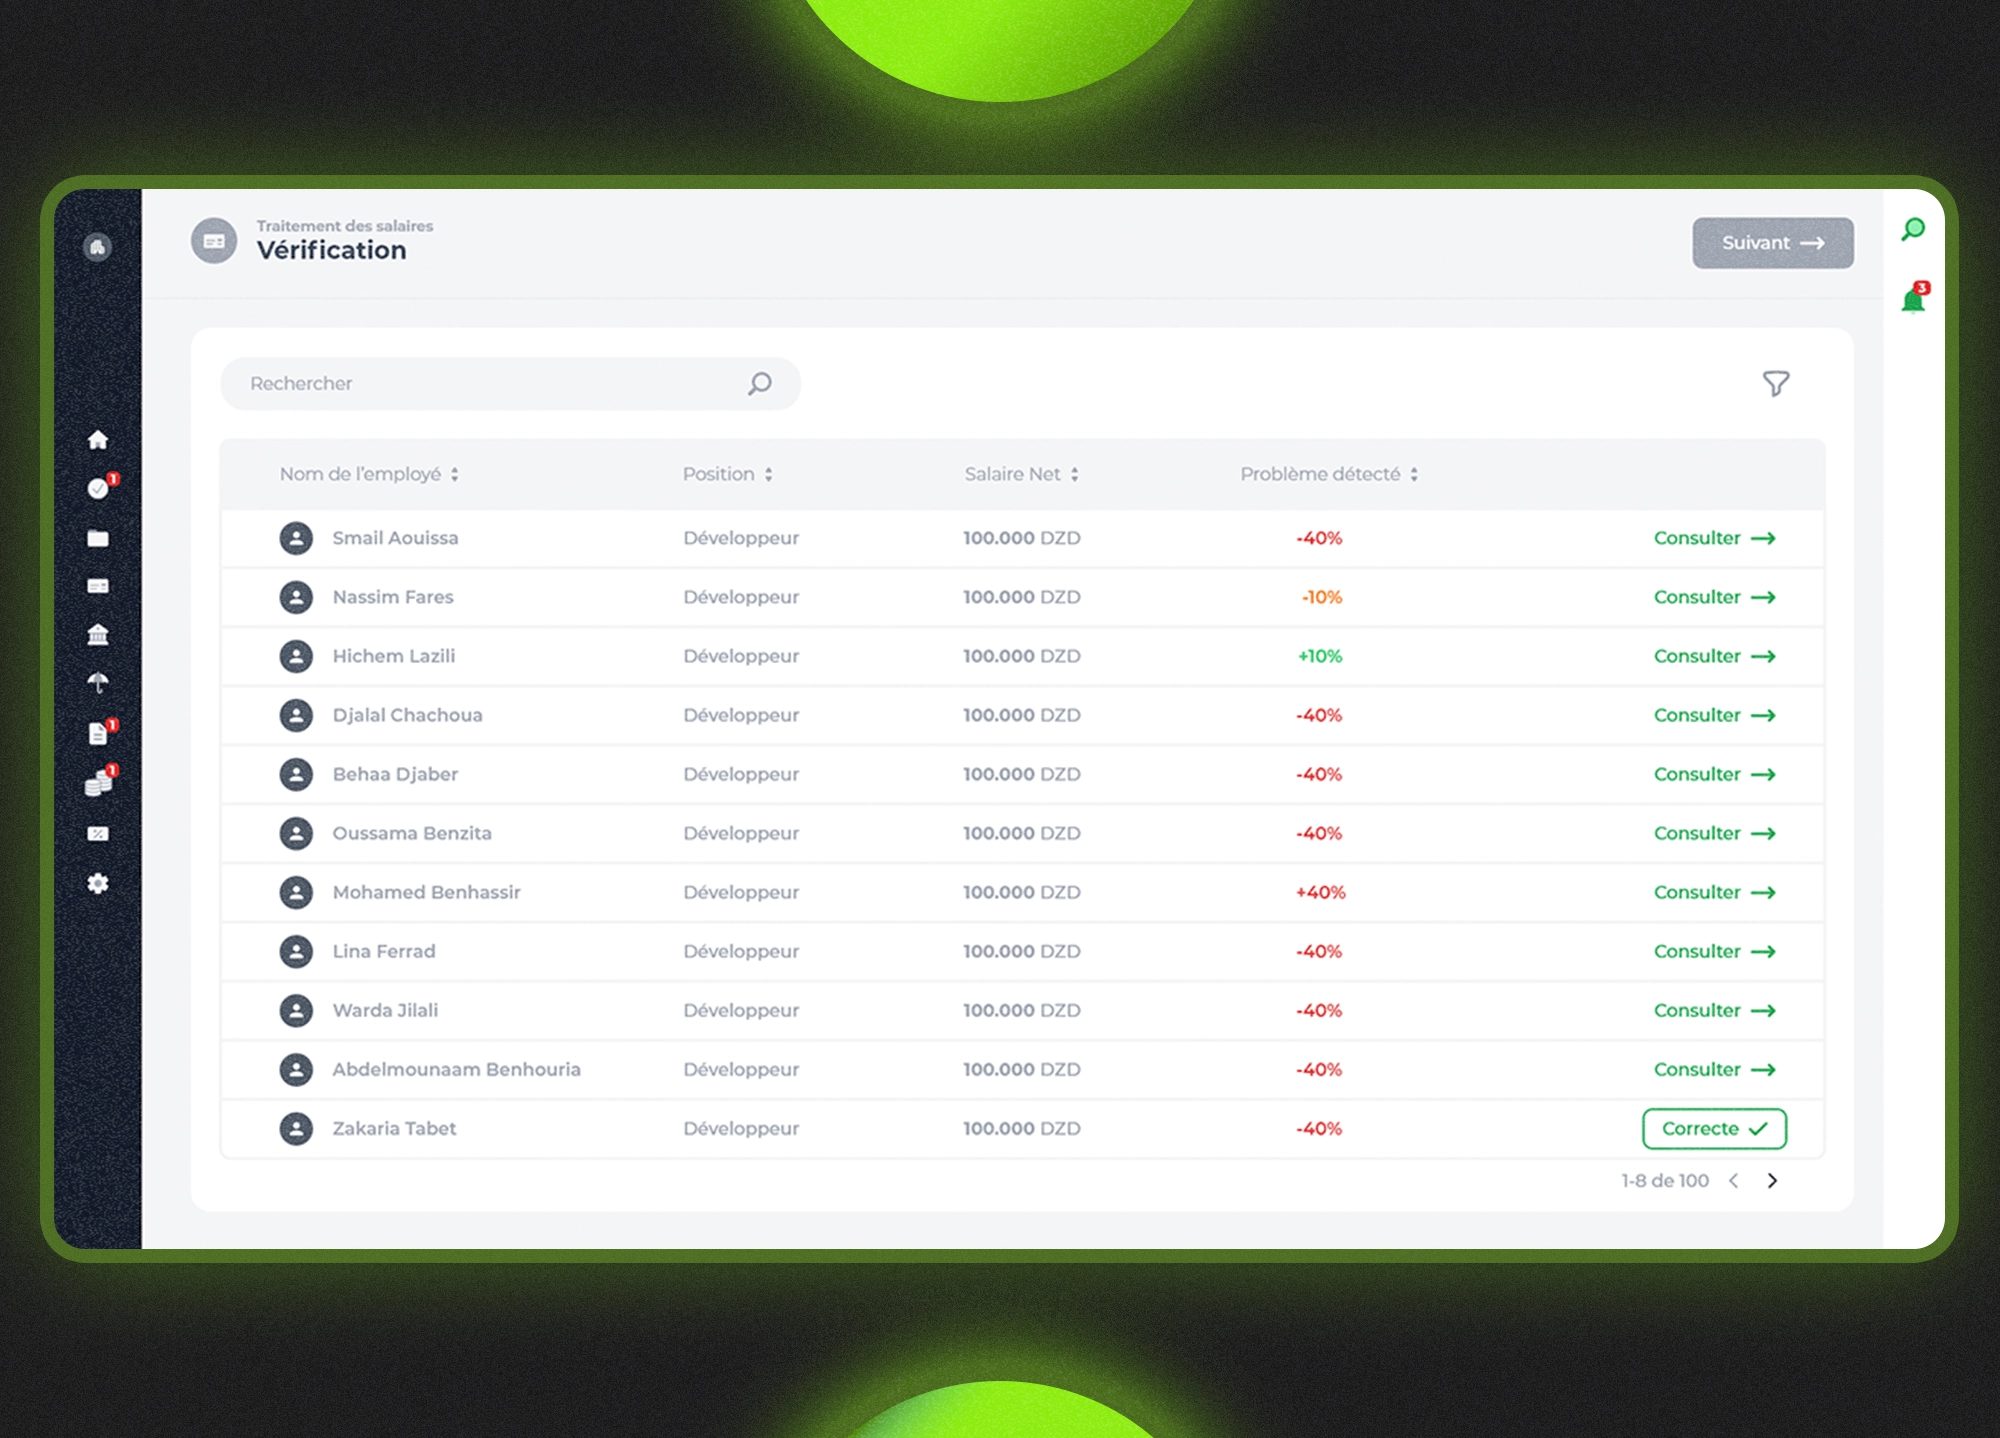Open Consulter link for Mohamed Benhassir
Image resolution: width=2000 pixels, height=1438 pixels.
1714,892
